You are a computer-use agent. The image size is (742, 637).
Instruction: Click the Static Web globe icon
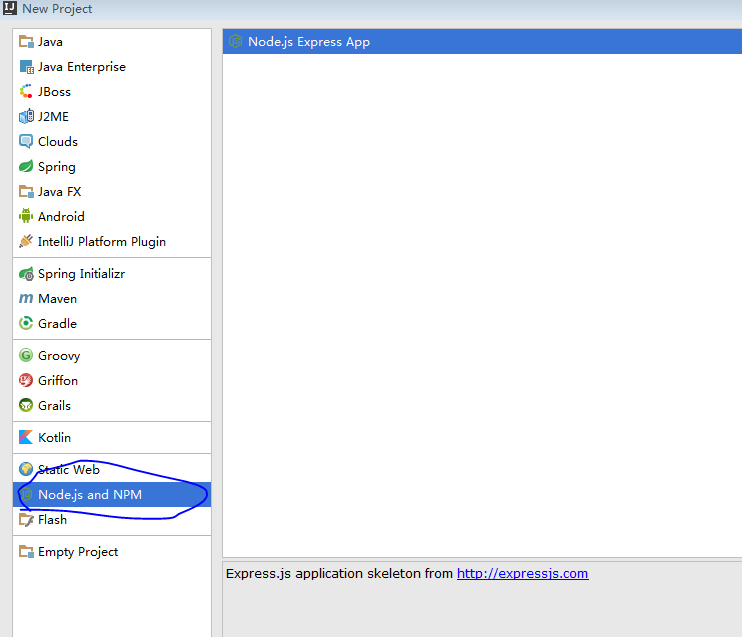26,469
